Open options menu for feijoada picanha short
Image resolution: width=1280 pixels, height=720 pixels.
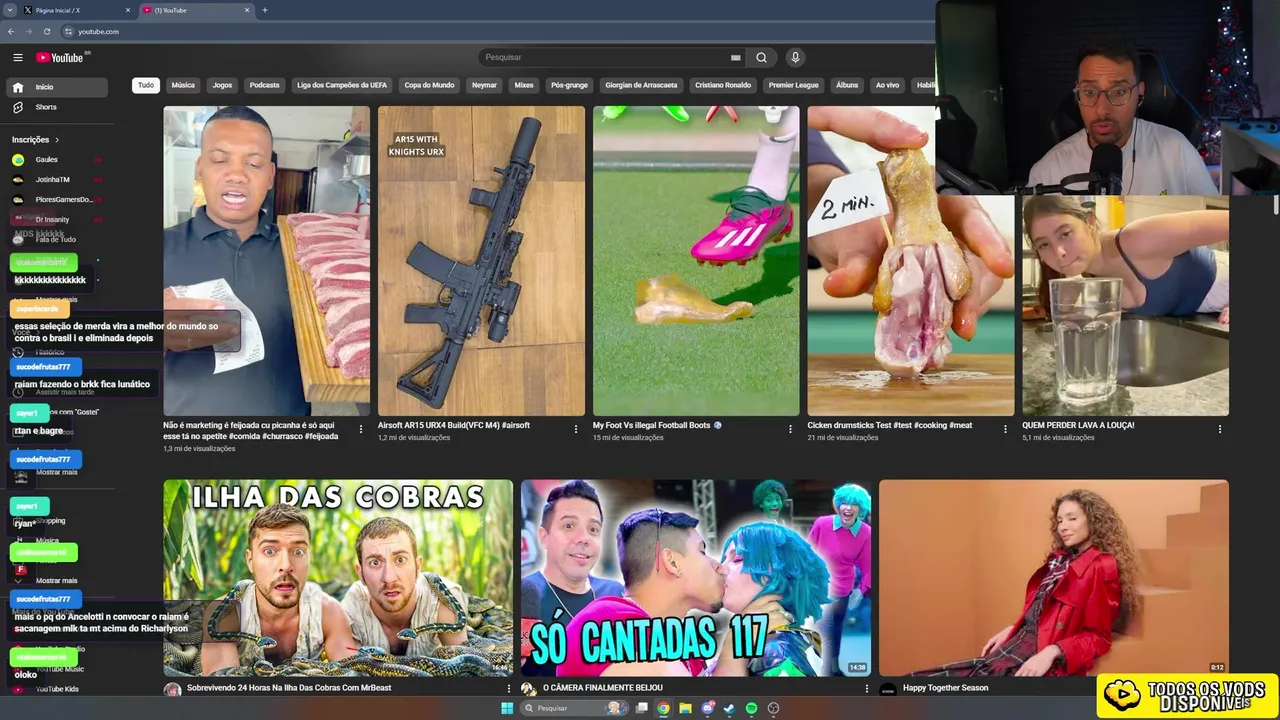click(x=361, y=429)
